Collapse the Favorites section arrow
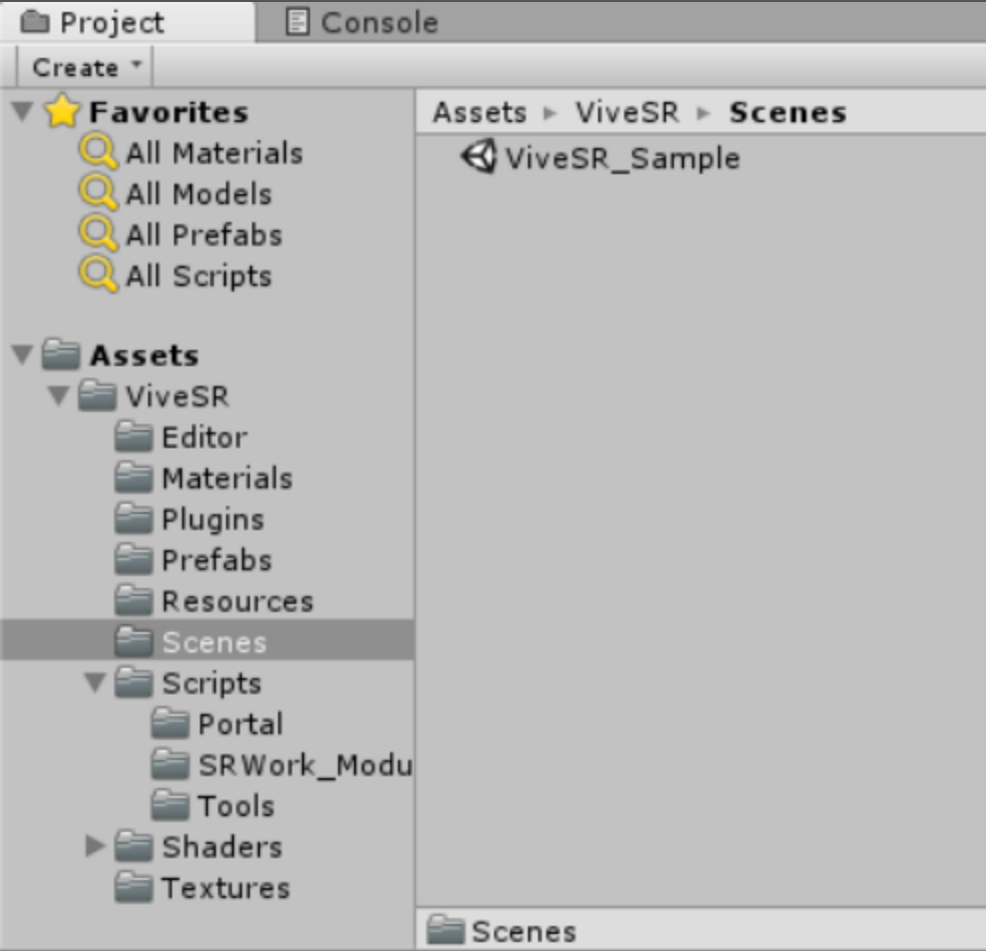 pos(23,112)
